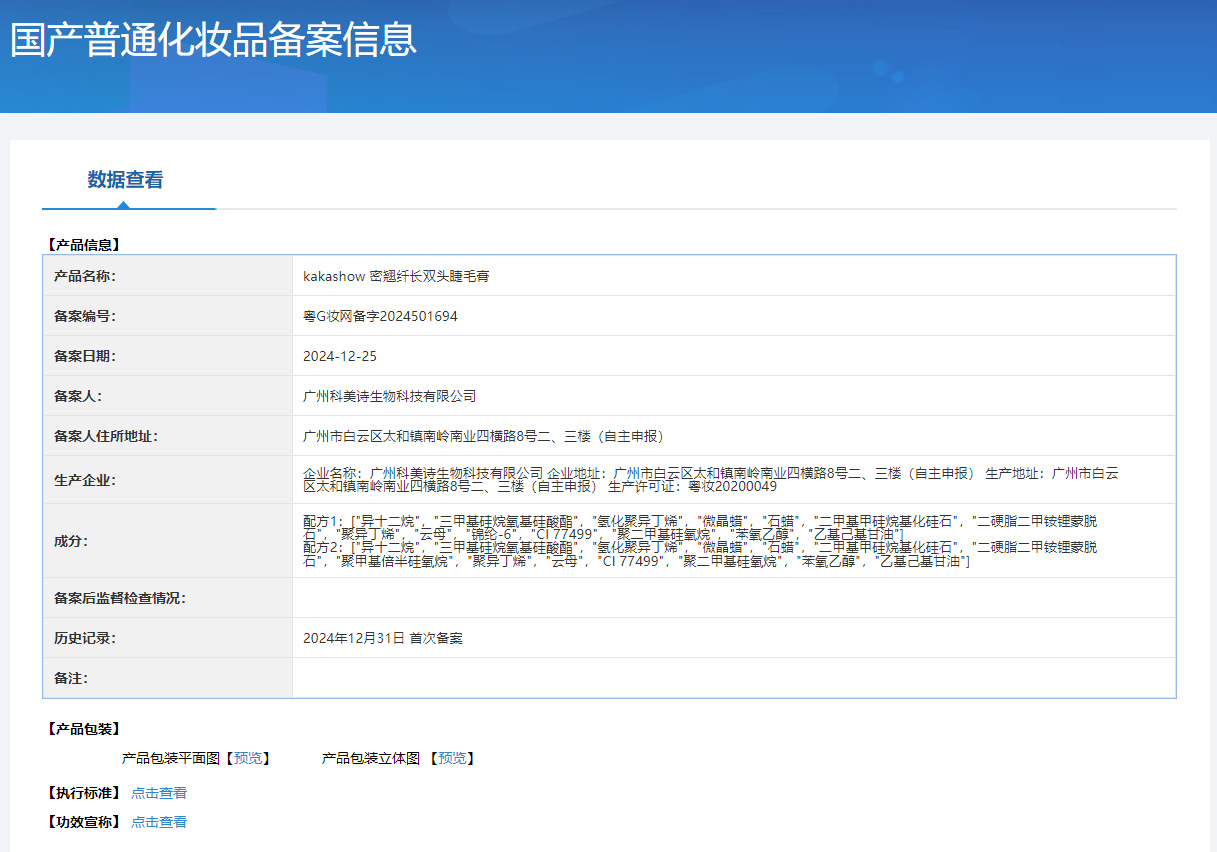Preview the 产品包装立体图 image
The height and width of the screenshot is (852, 1217).
[x=451, y=758]
